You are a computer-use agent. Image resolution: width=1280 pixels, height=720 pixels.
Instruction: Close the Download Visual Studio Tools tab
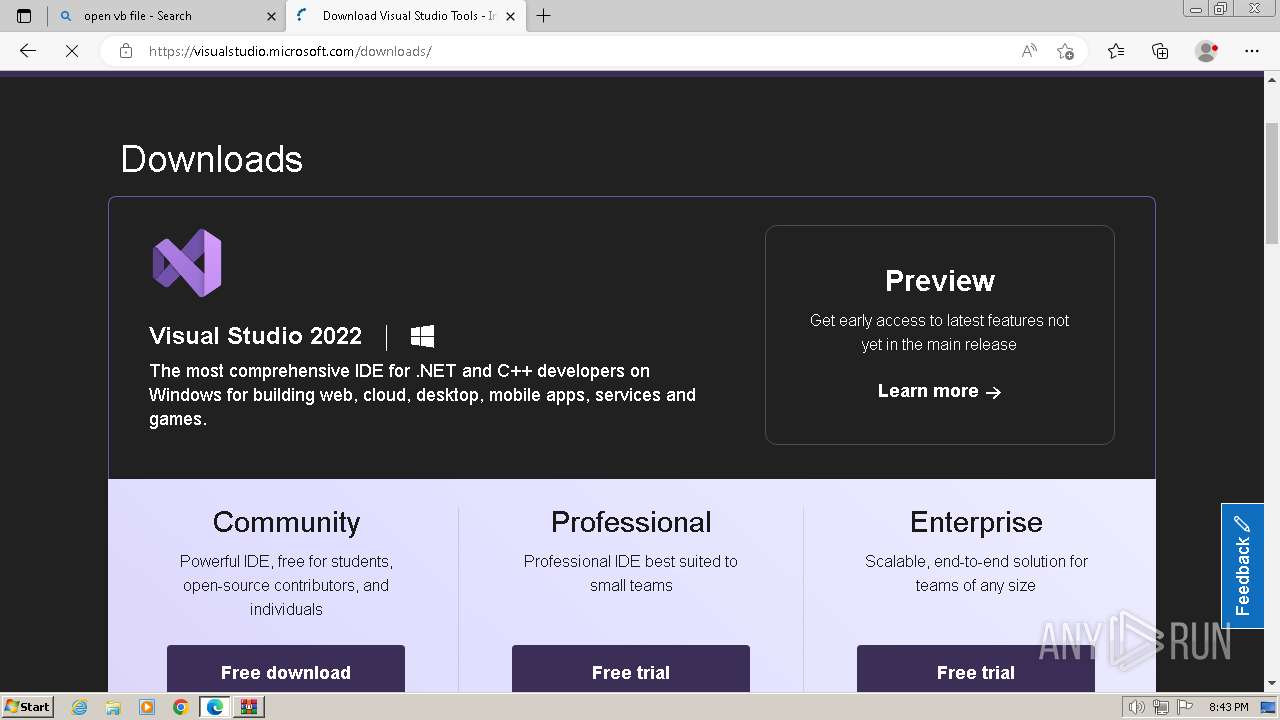coord(510,16)
